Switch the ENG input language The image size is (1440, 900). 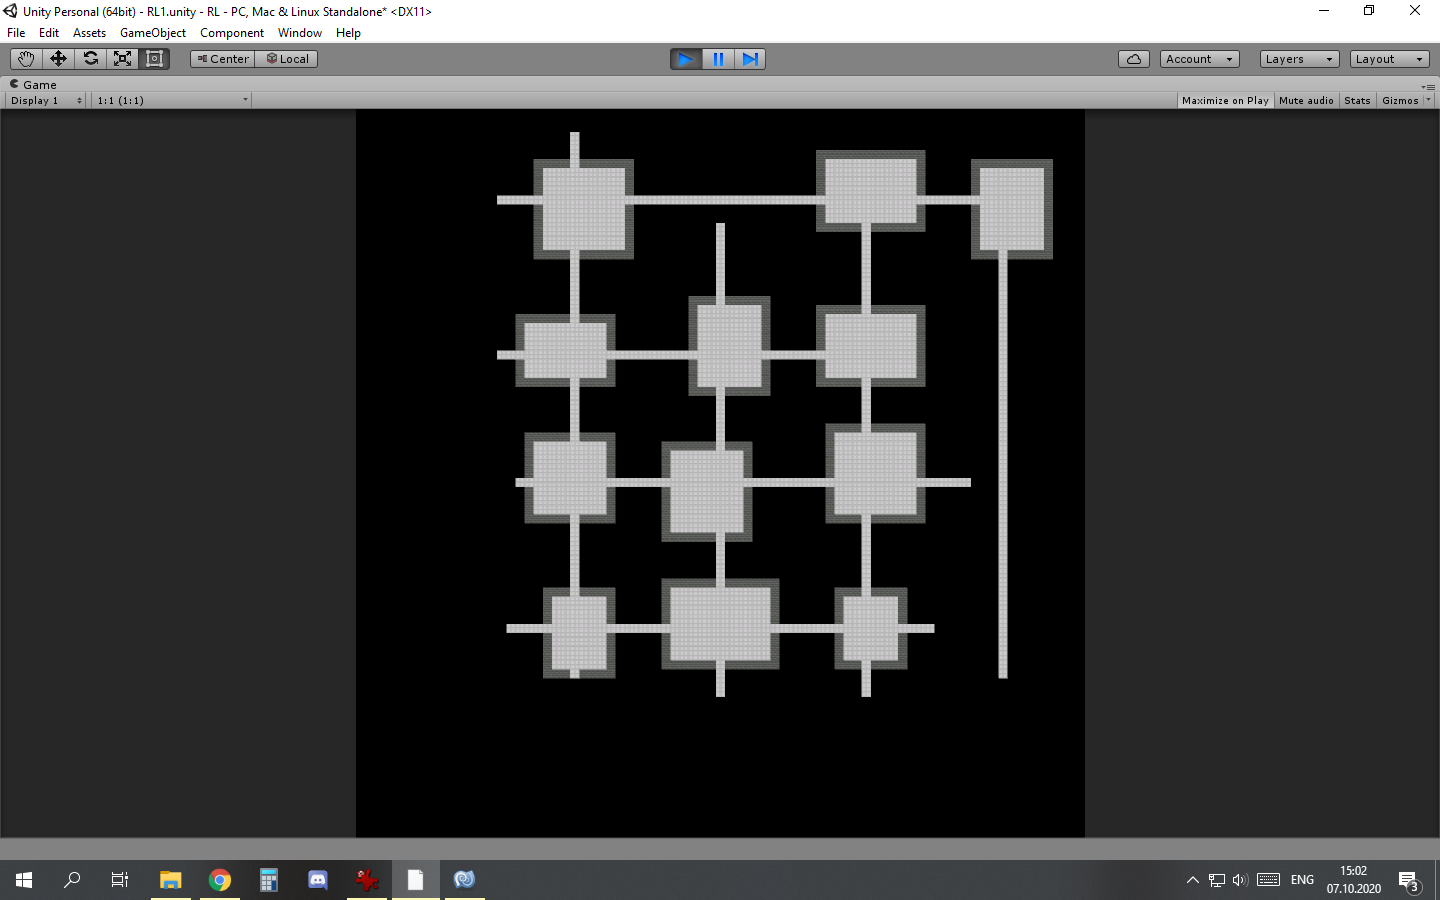coord(1302,880)
